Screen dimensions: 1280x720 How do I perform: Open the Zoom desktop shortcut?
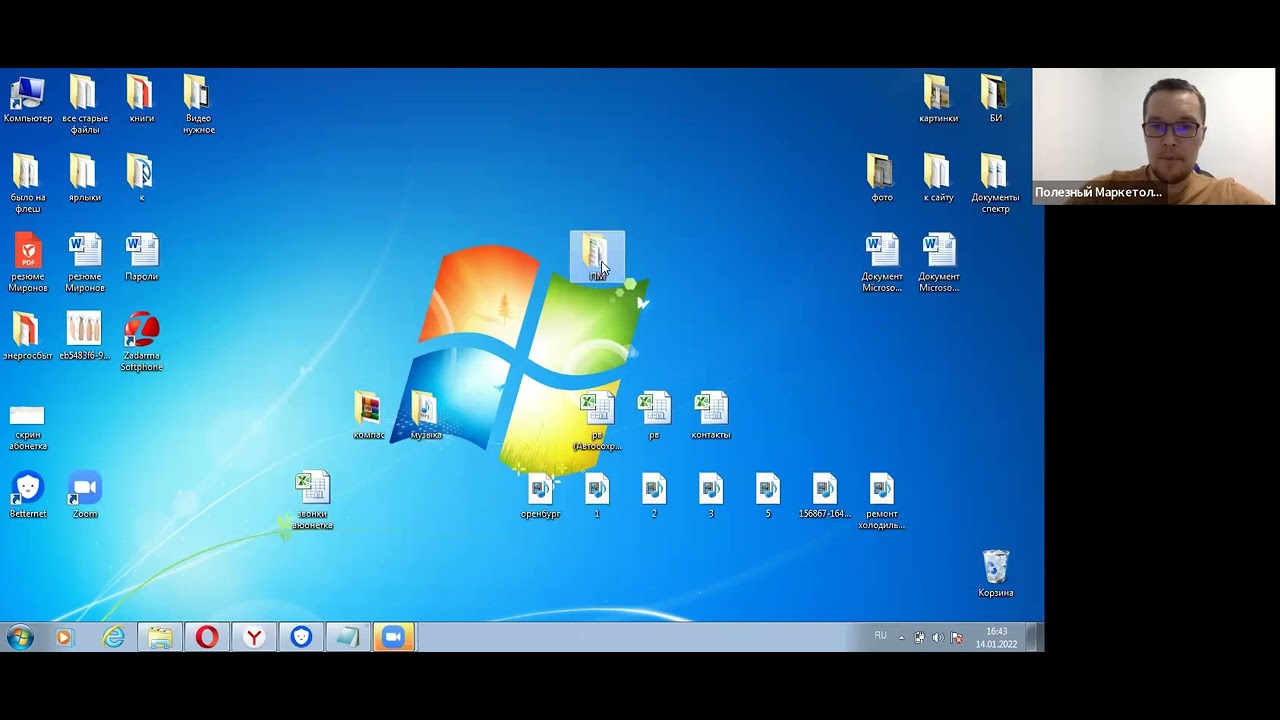(x=85, y=489)
